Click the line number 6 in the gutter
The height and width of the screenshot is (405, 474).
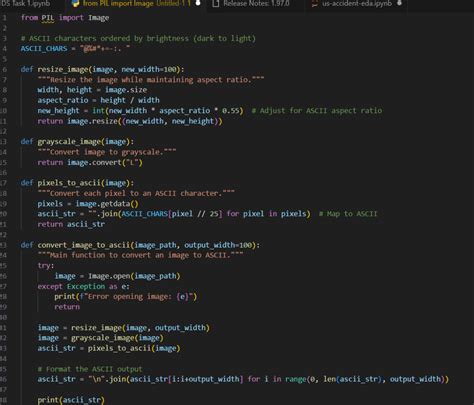4,69
